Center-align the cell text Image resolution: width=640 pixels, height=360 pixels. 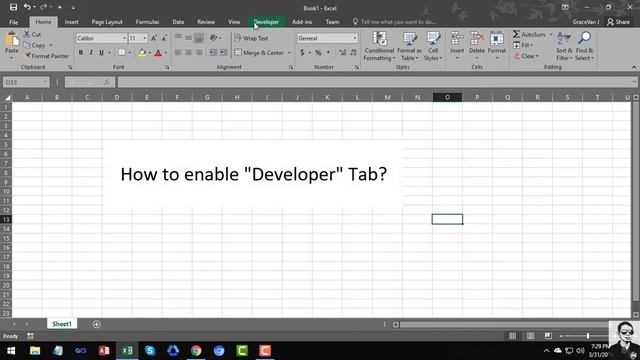pyautogui.click(x=189, y=53)
